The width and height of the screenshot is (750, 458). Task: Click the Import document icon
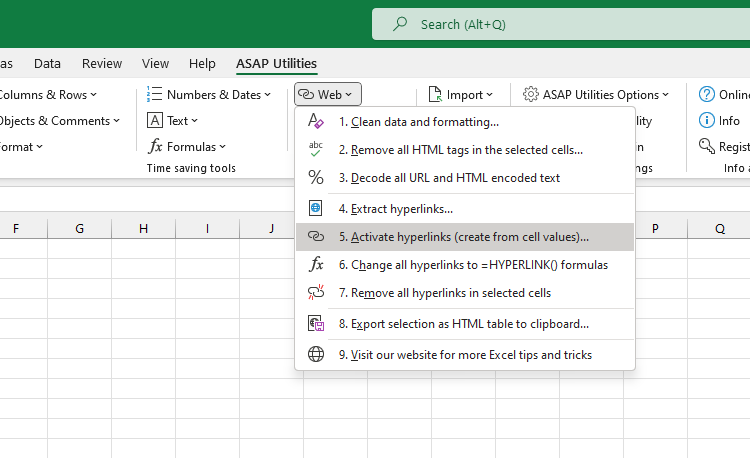click(x=435, y=94)
